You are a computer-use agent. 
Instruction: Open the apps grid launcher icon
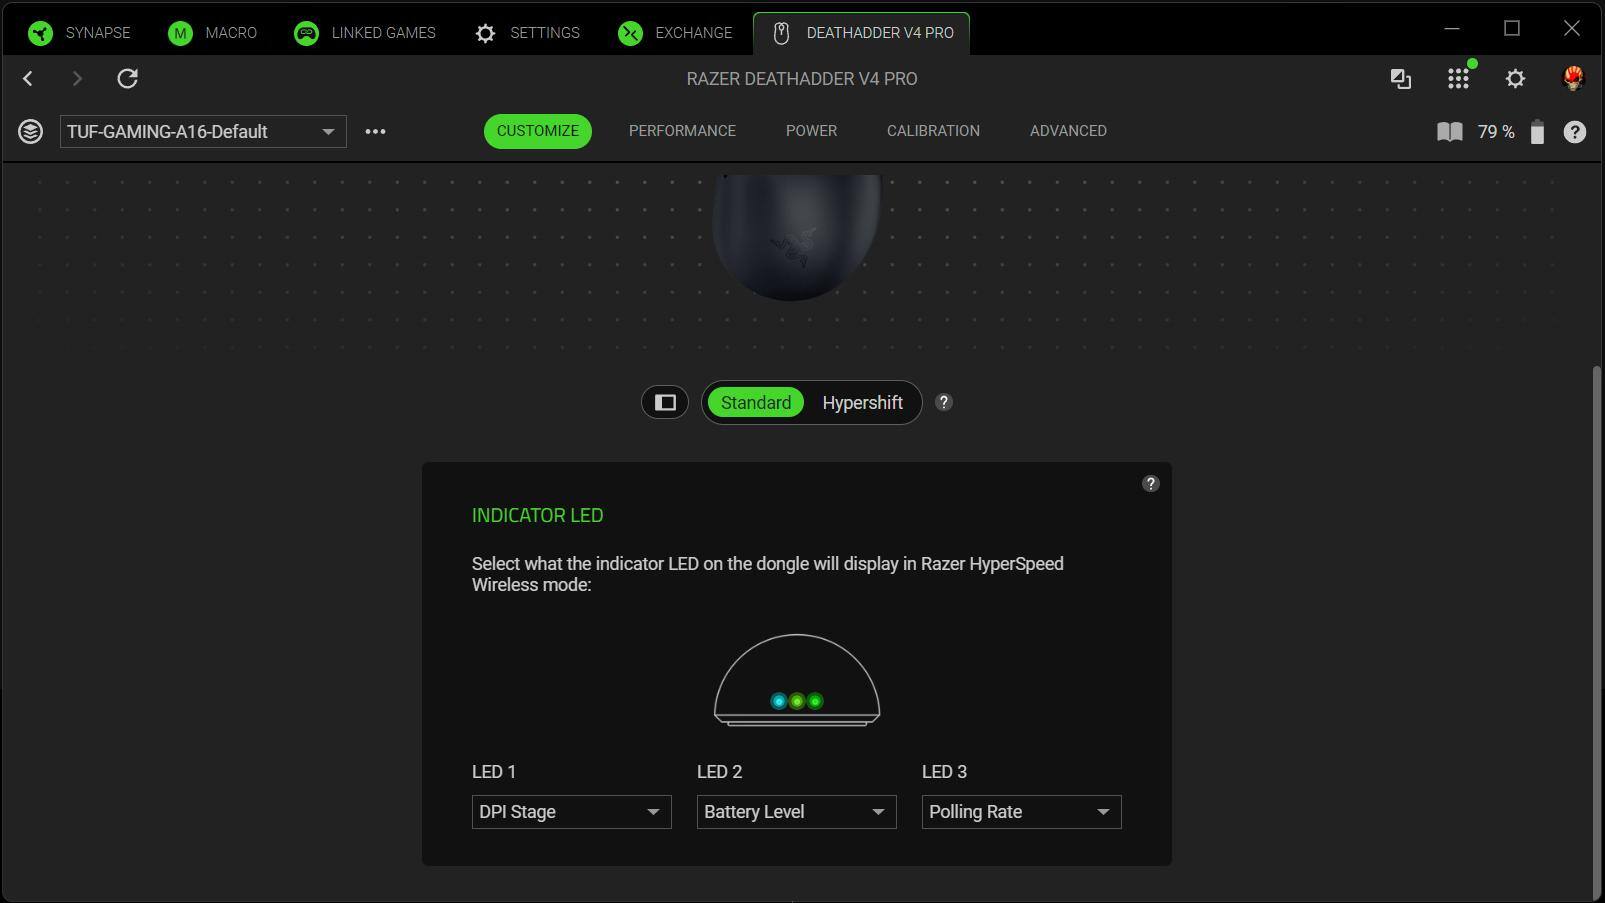pos(1458,79)
